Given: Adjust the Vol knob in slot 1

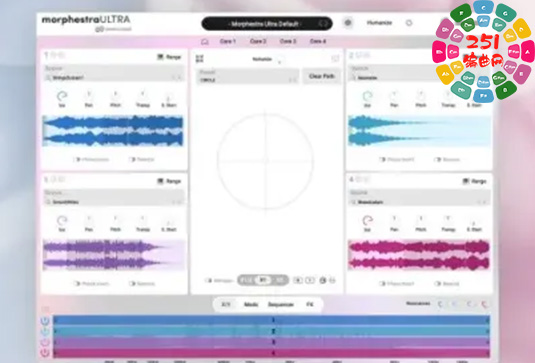Looking at the screenshot, I should [x=62, y=97].
